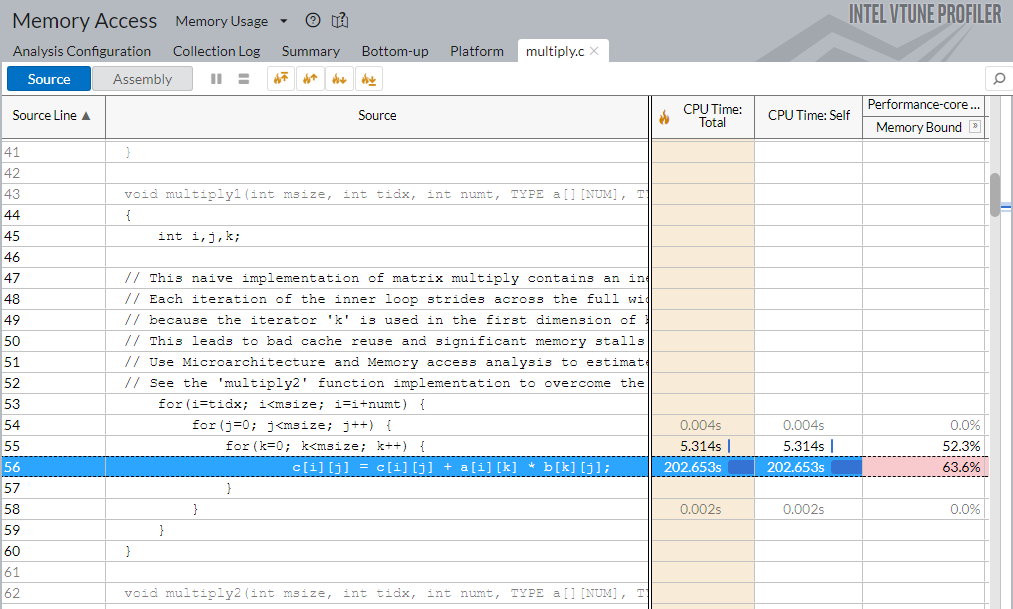Image resolution: width=1013 pixels, height=609 pixels.
Task: Select the void multiply2 function declaration line
Action: pos(386,594)
